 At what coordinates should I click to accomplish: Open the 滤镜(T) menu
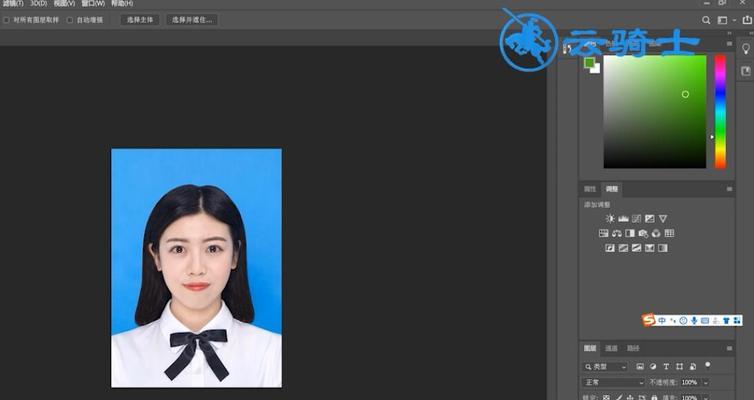point(13,3)
